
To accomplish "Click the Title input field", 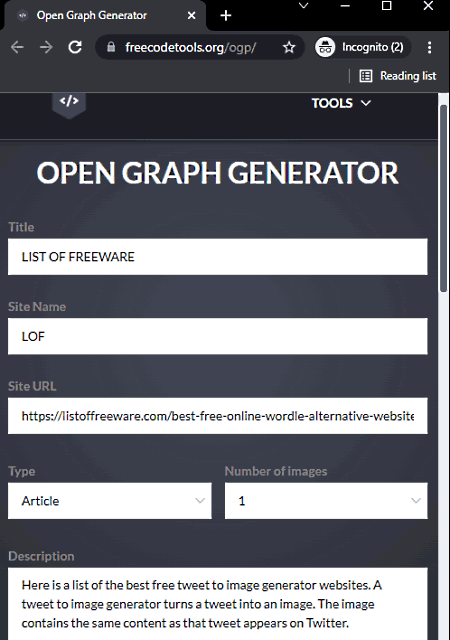I will coord(218,257).
